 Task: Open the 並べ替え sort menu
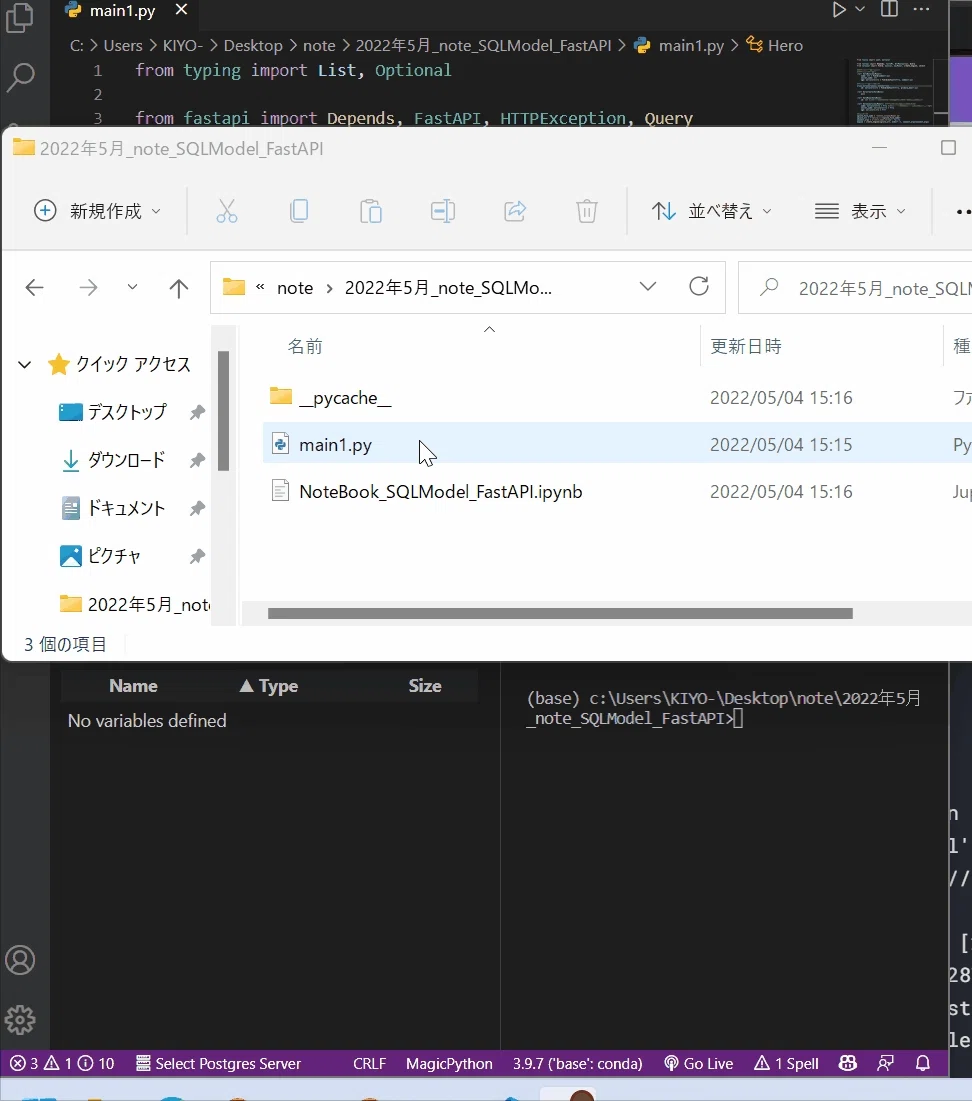[711, 211]
